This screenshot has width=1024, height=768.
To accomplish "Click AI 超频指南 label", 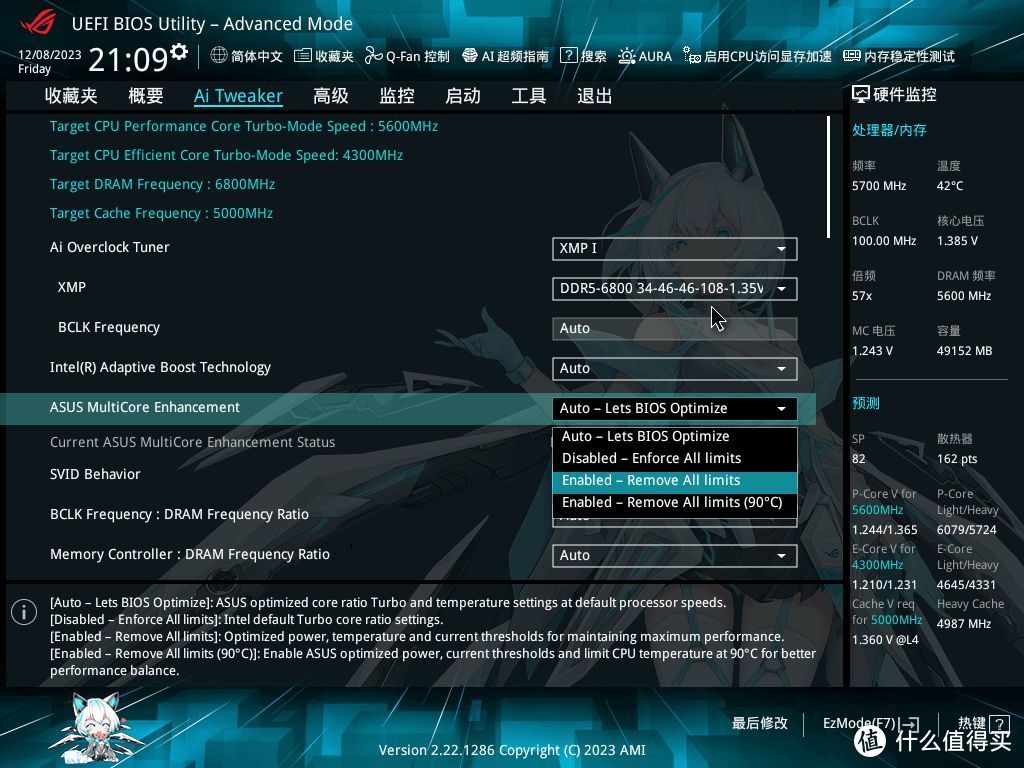I will (515, 57).
